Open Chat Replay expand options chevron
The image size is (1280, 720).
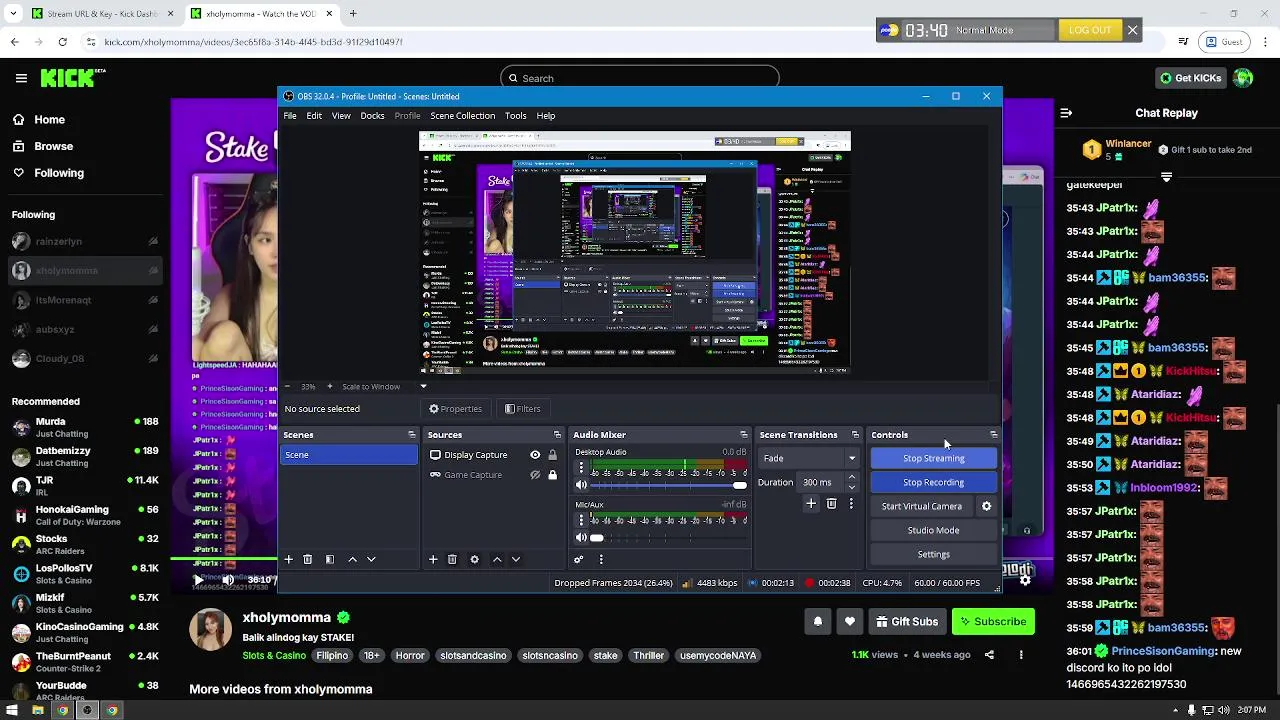click(x=1166, y=176)
